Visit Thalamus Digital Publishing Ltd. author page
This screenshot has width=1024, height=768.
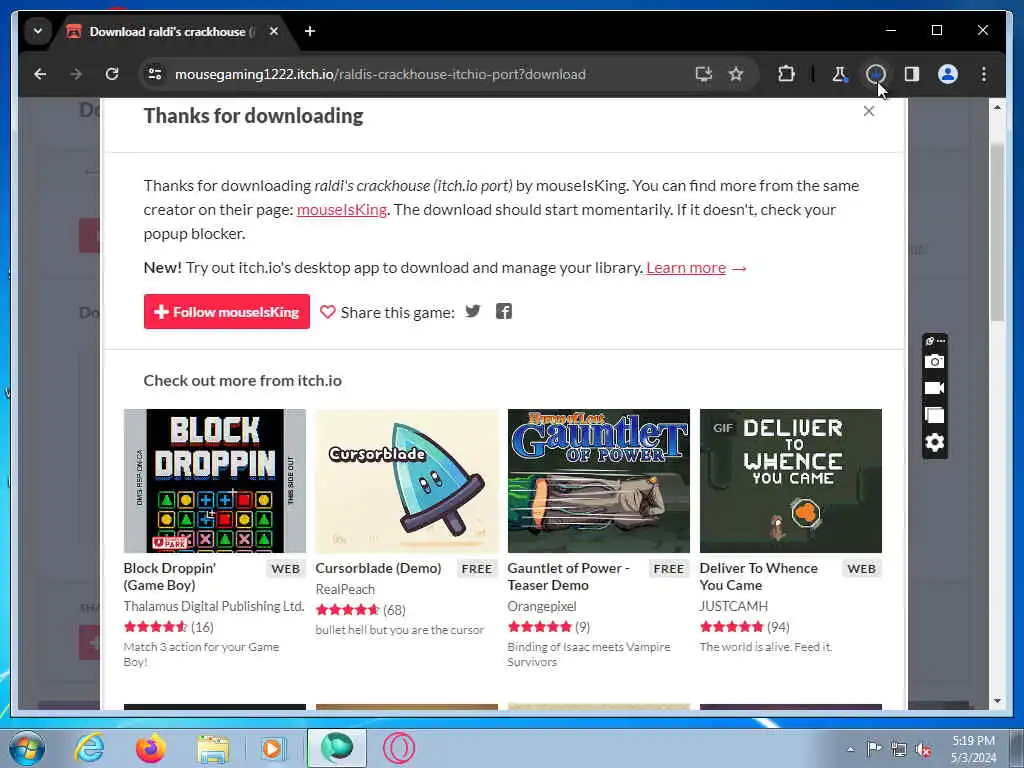[x=214, y=606]
